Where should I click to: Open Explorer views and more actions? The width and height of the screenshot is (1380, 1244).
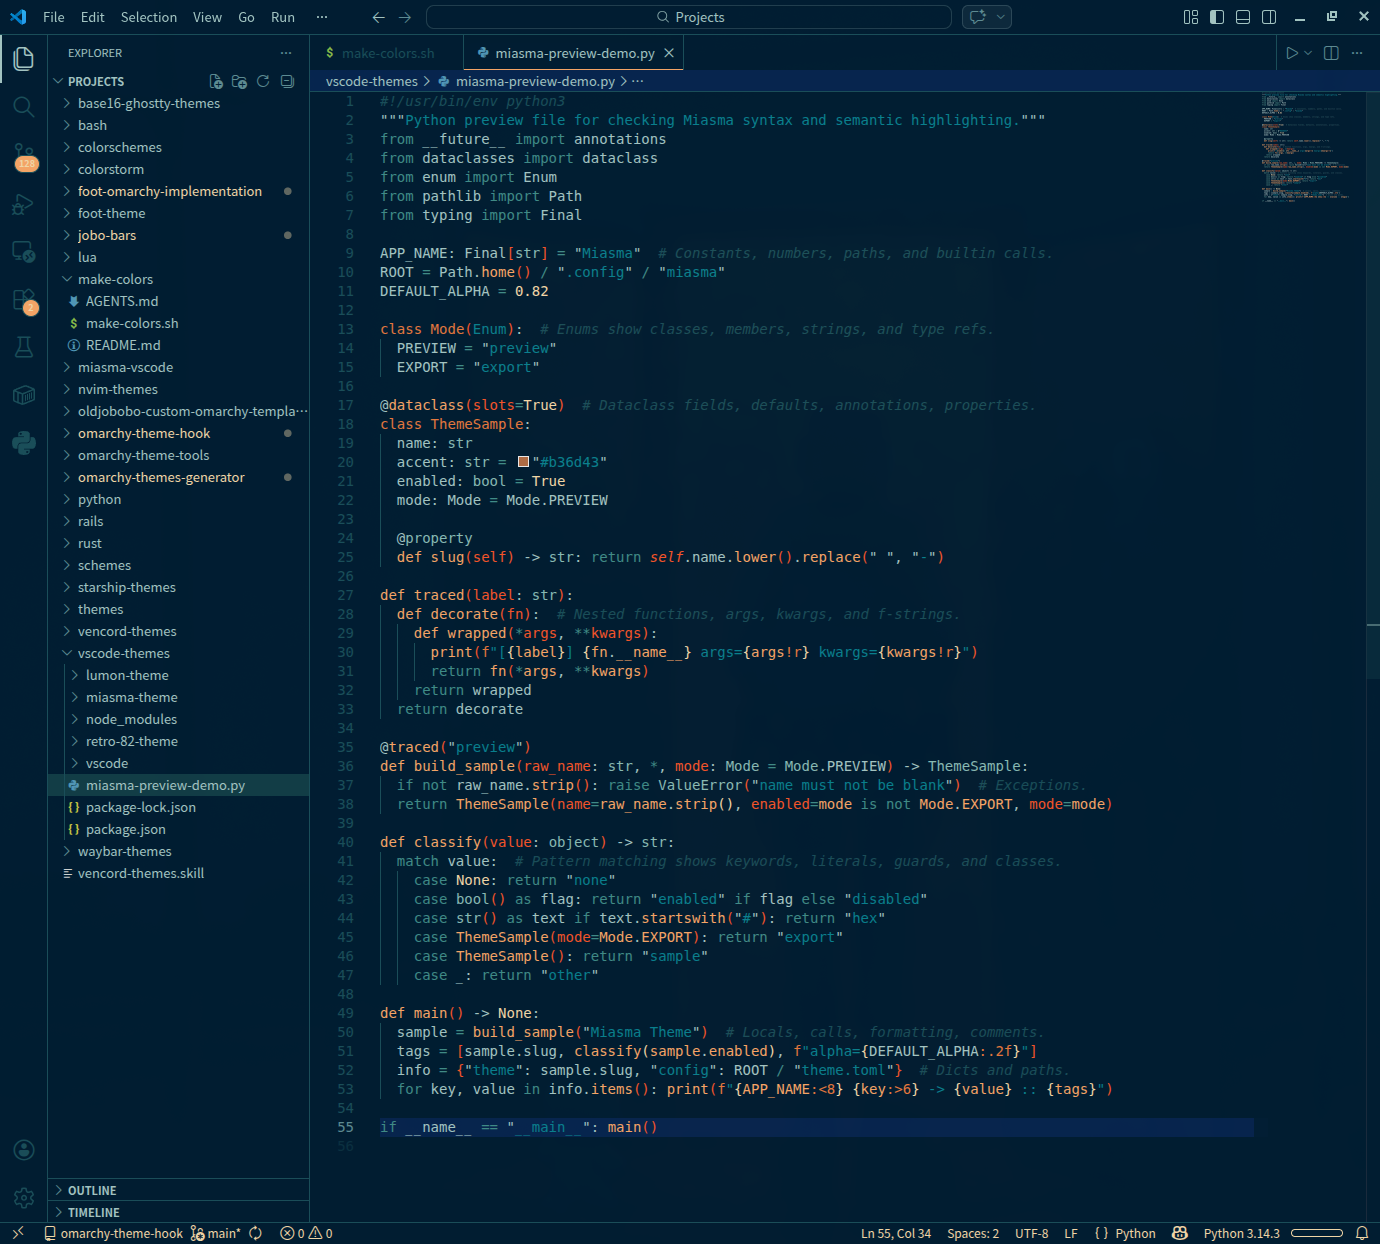[x=286, y=53]
